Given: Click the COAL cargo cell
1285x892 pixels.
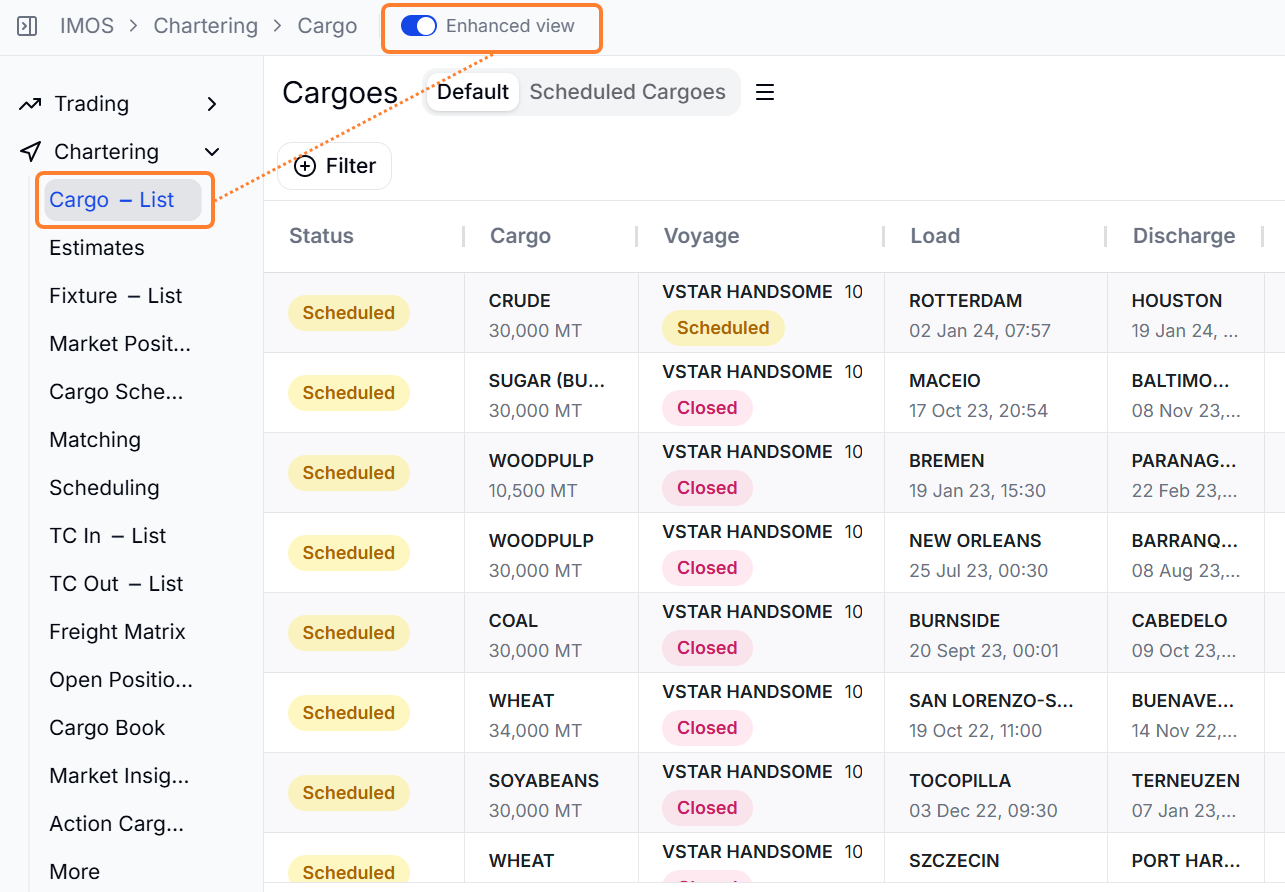Looking at the screenshot, I should pyautogui.click(x=551, y=633).
